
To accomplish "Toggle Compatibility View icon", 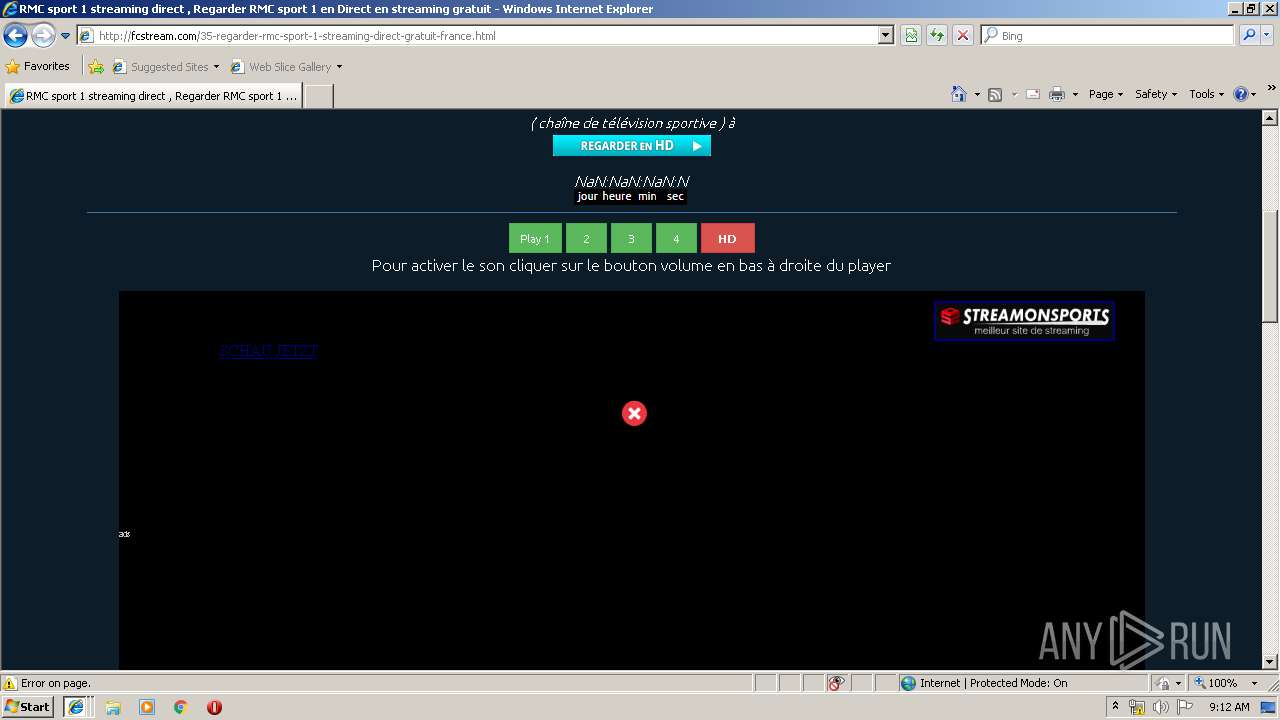I will coord(911,36).
